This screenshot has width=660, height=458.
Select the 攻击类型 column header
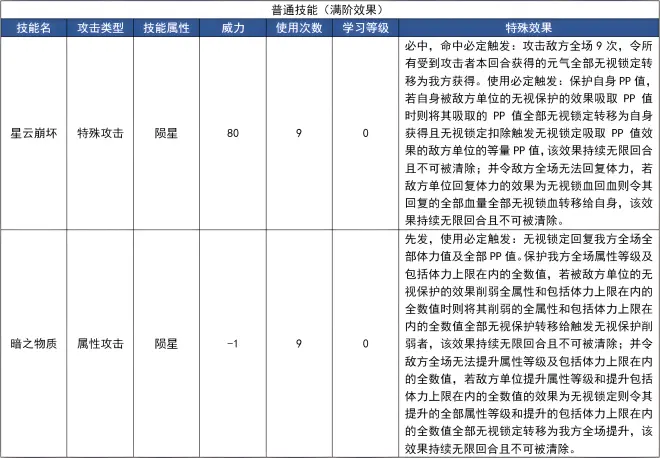[100, 28]
